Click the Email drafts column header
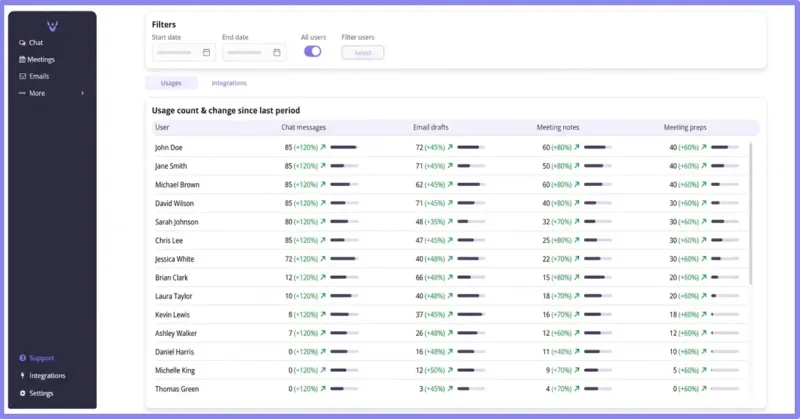This screenshot has height=419, width=800. pyautogui.click(x=431, y=128)
